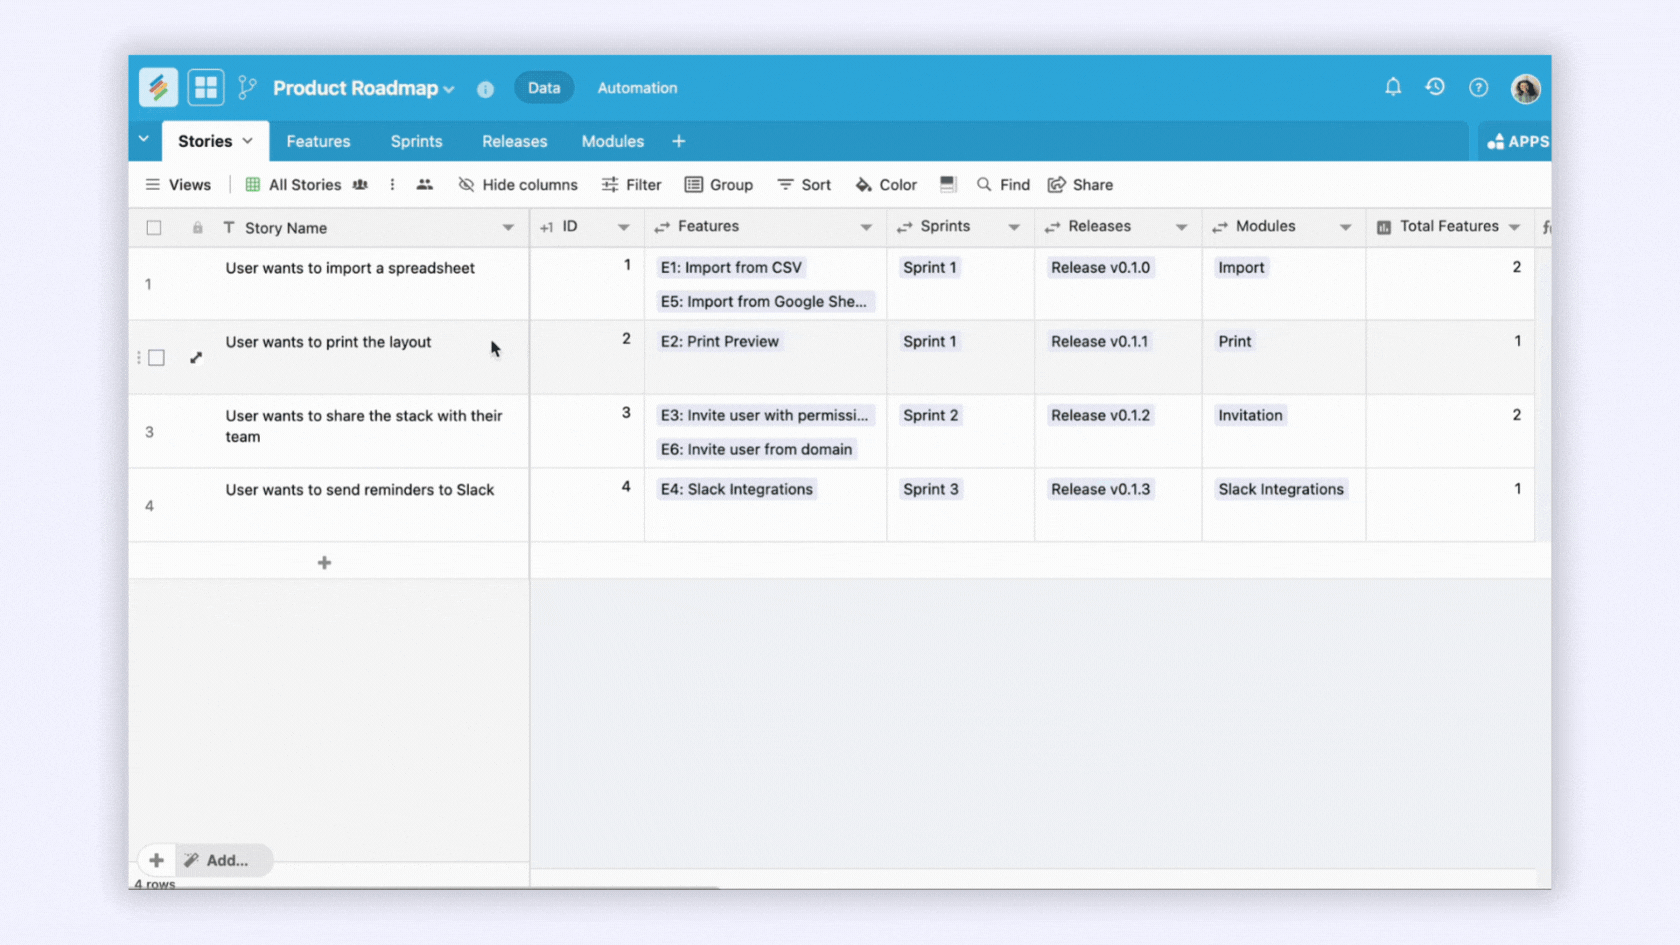This screenshot has width=1680, height=945.
Task: Click the notifications bell icon
Action: [1392, 87]
